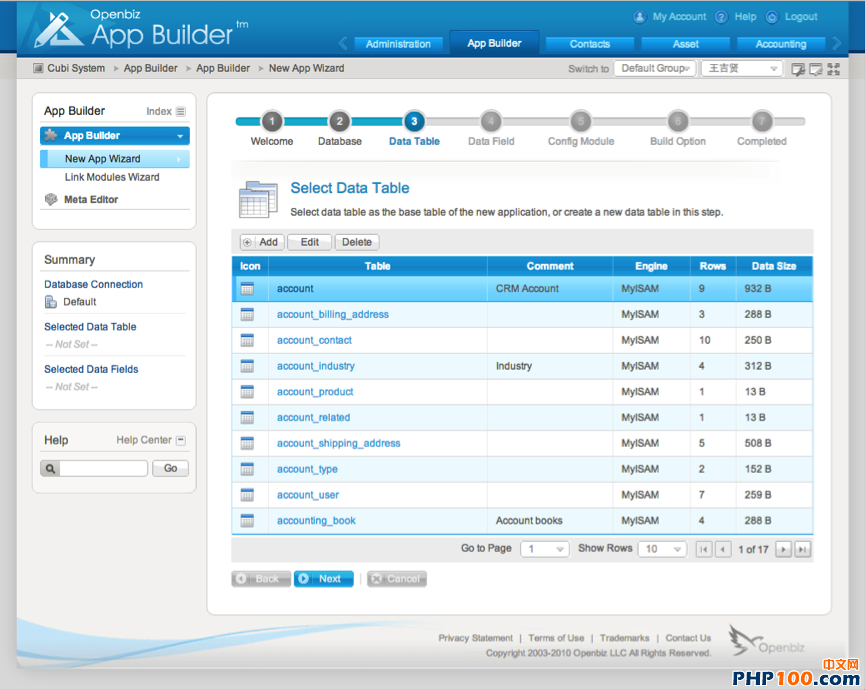
Task: Click the Database wizard step 2 marker
Action: (x=339, y=122)
